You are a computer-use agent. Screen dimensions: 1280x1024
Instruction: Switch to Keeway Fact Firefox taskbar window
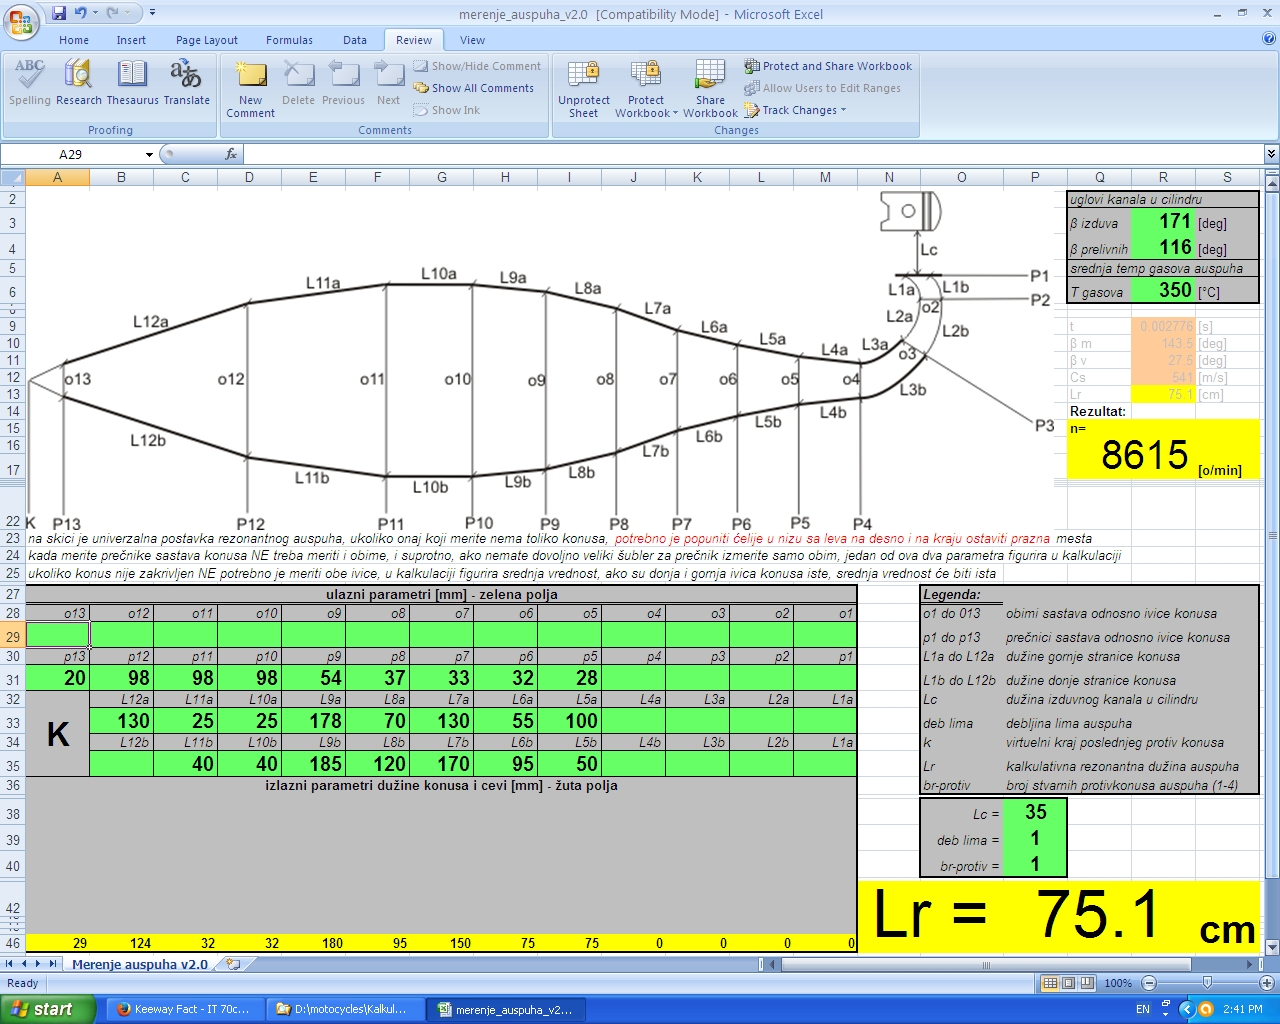(x=184, y=1009)
